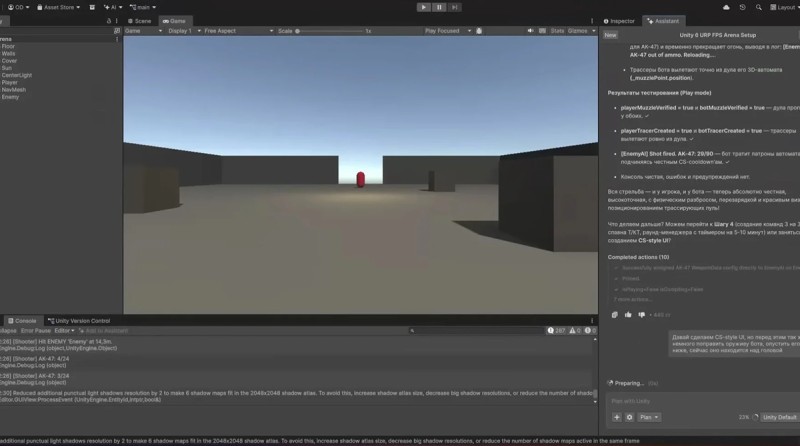Click the thumbs up feedback icon
Screen dimensions: 800x446
(628, 315)
